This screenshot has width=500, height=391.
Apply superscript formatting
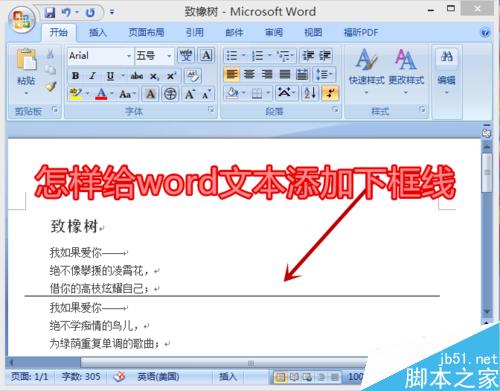(x=172, y=76)
